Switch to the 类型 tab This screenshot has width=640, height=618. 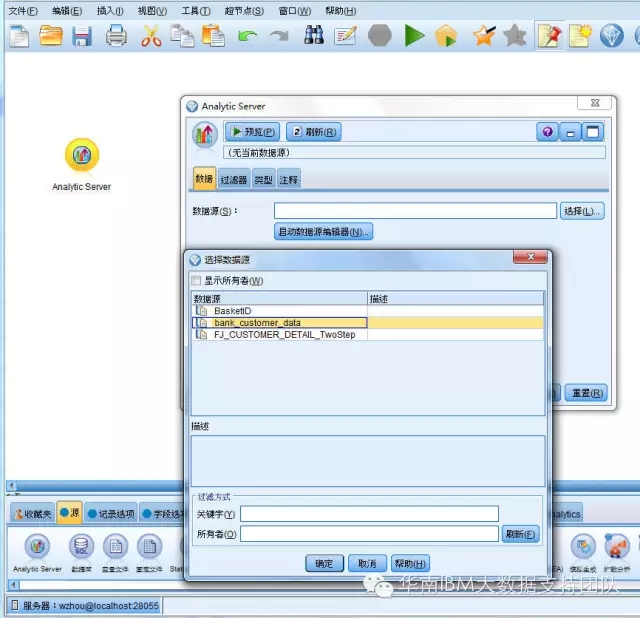pos(263,179)
